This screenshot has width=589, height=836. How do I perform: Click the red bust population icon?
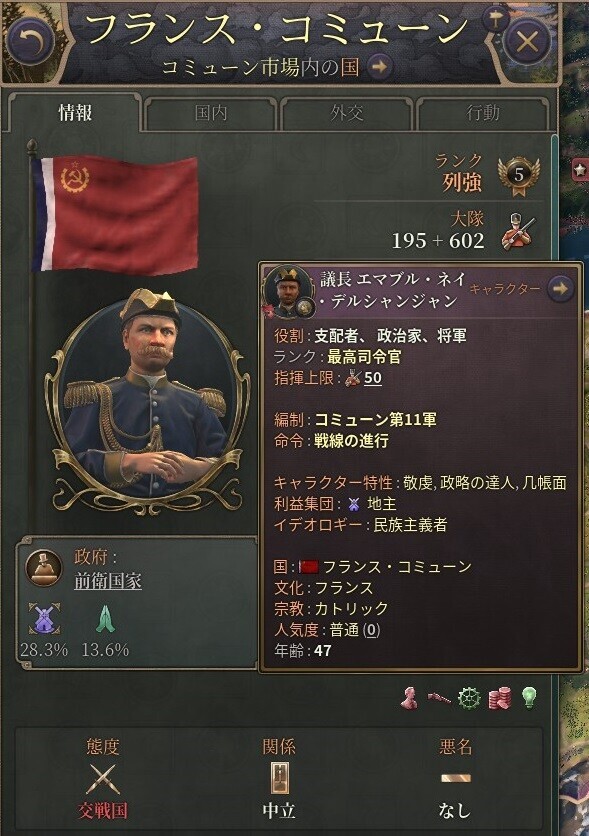click(409, 698)
